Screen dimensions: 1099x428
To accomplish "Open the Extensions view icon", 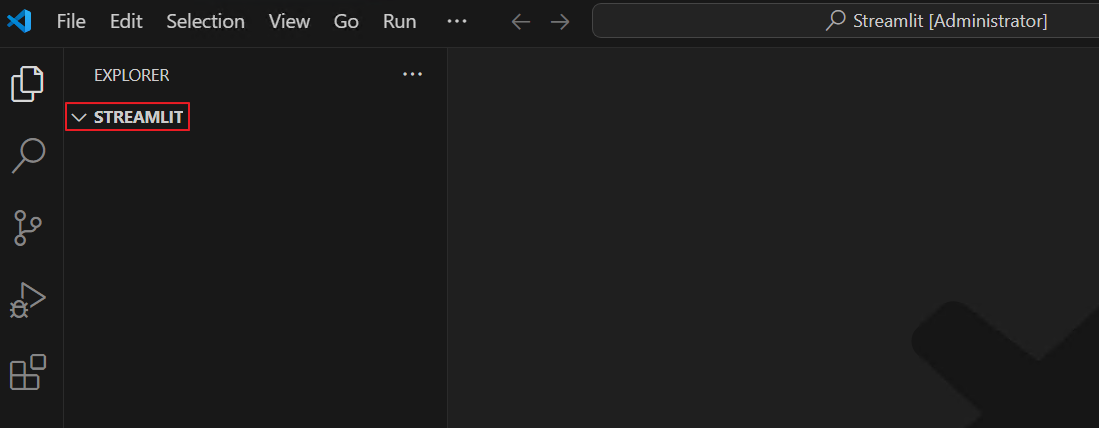I will (28, 372).
